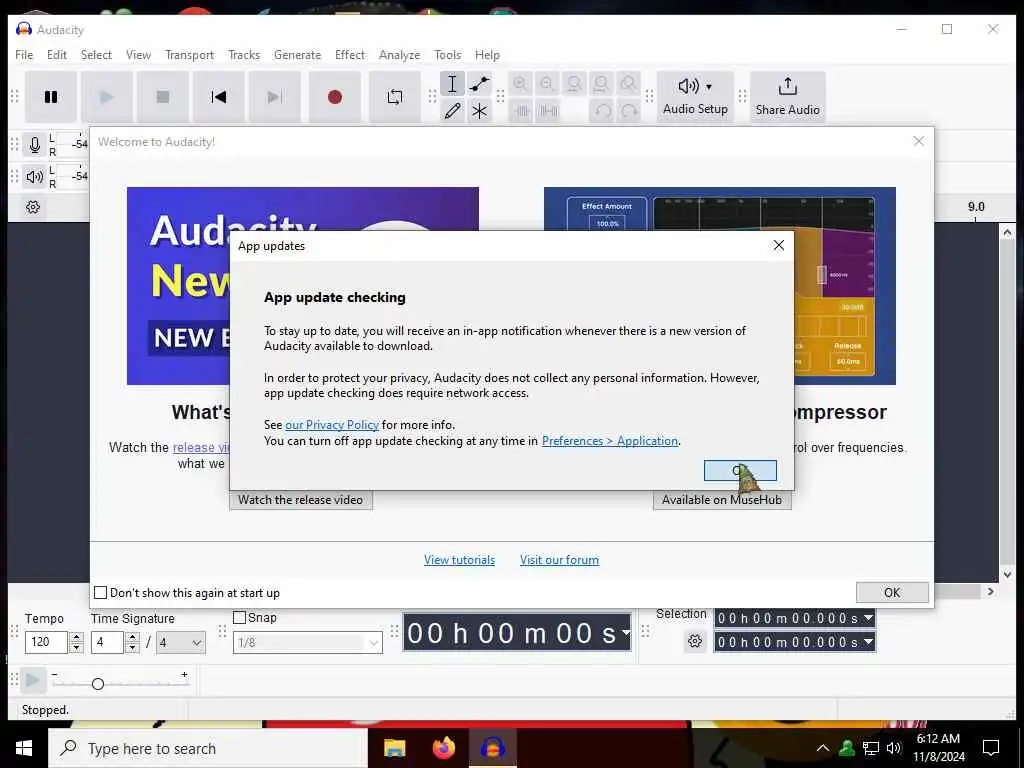Click the speaker playback meter icon
Screen dimensions: 1024x768
click(x=35, y=176)
